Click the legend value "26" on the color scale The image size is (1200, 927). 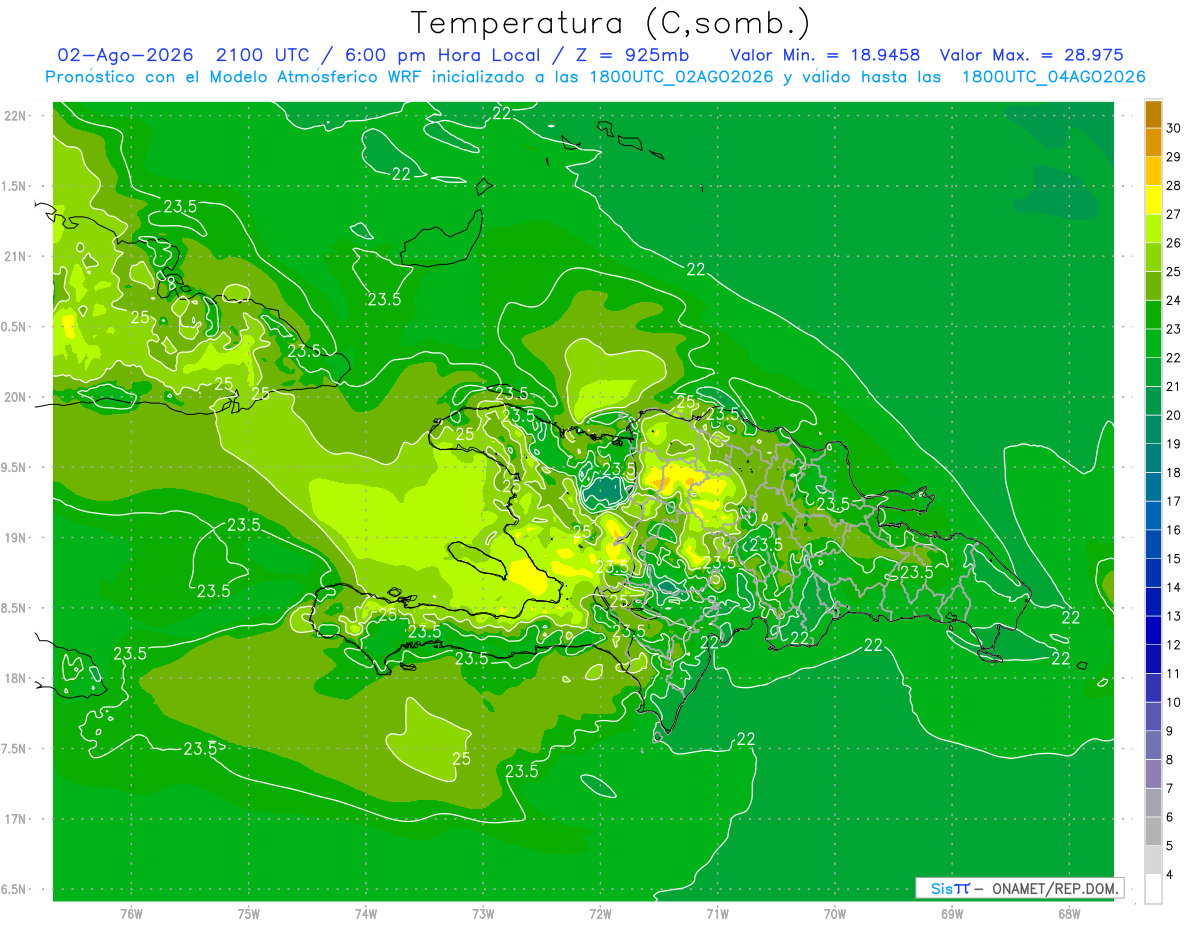pos(1174,243)
